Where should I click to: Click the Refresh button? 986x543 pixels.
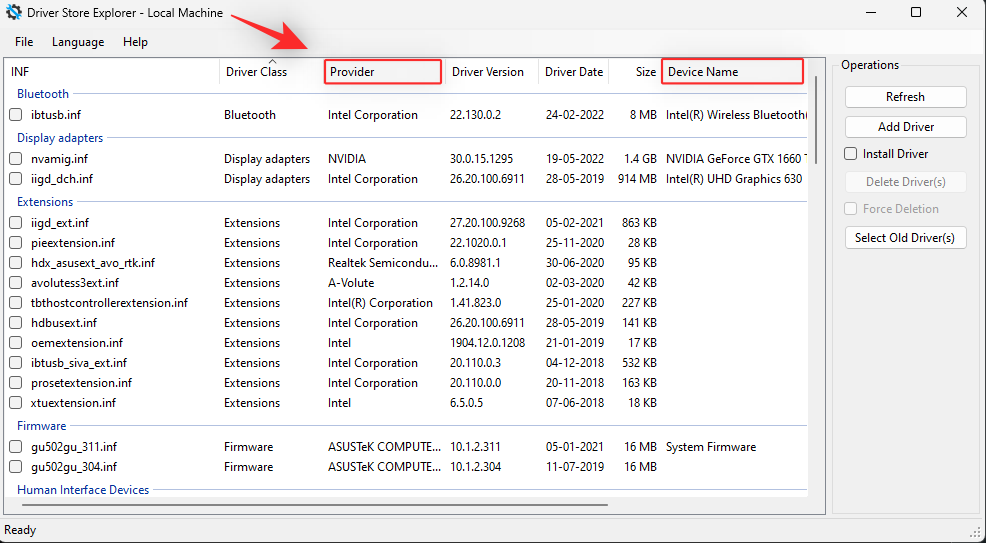click(906, 97)
